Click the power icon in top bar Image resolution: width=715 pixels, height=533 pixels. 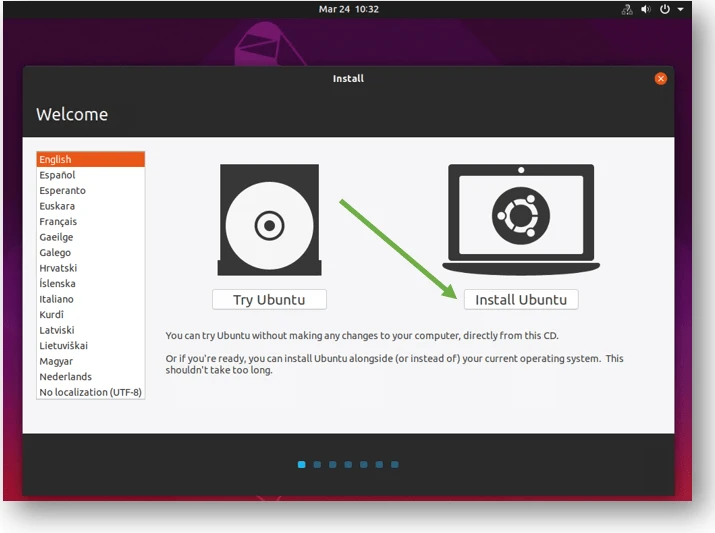point(665,9)
